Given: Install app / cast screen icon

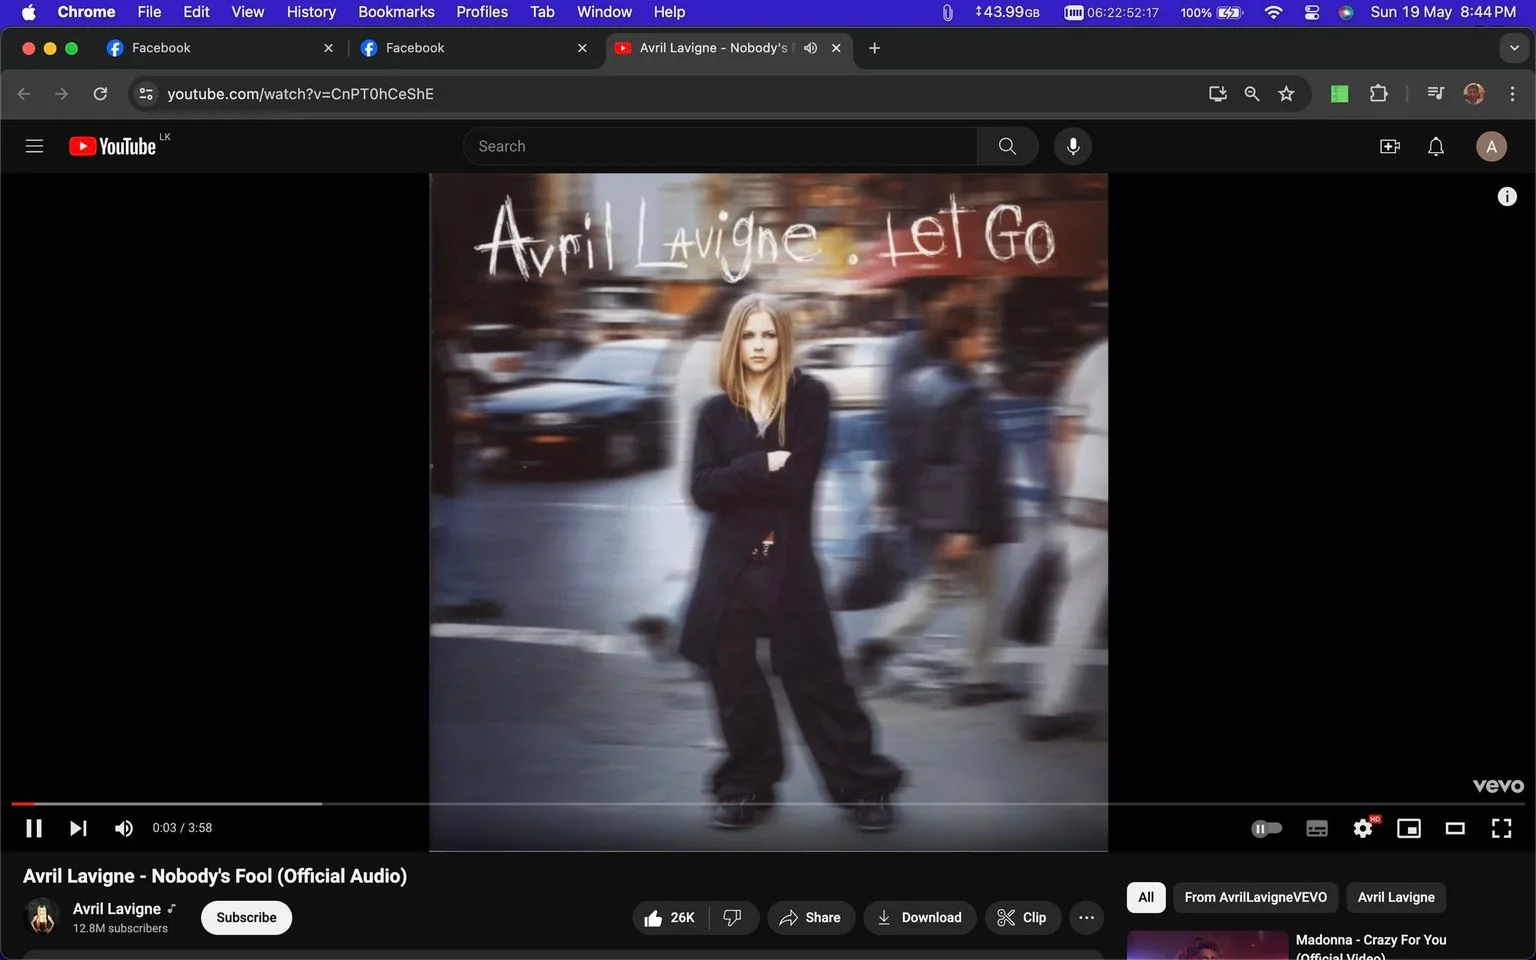Looking at the screenshot, I should point(1218,94).
